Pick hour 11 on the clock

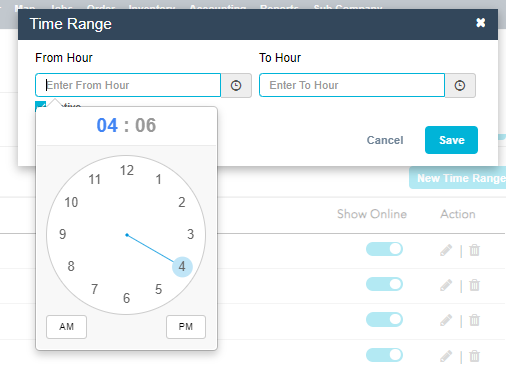[94, 179]
